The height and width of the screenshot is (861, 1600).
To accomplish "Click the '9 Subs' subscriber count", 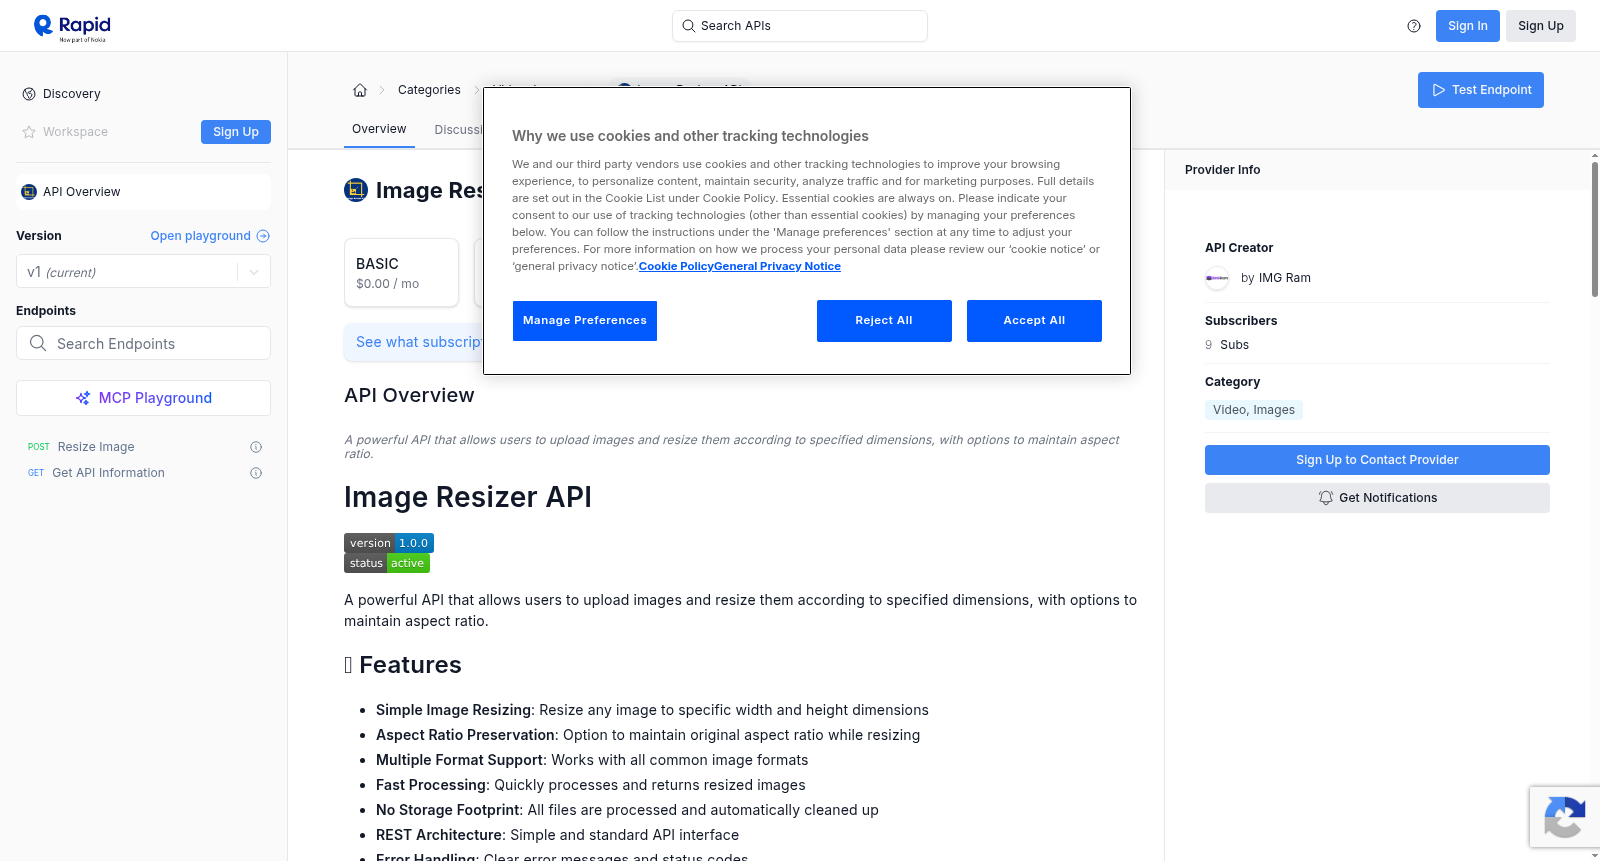I will [1227, 345].
